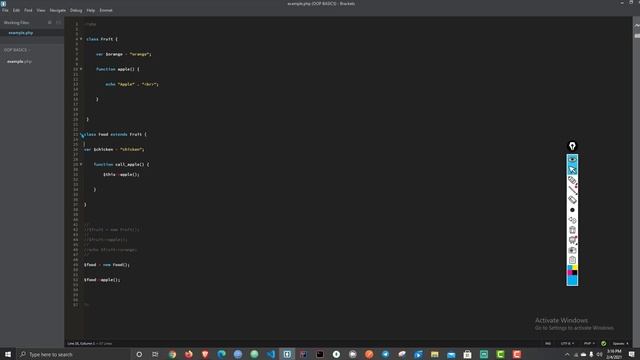Open Firefox from taskbar

189,354
